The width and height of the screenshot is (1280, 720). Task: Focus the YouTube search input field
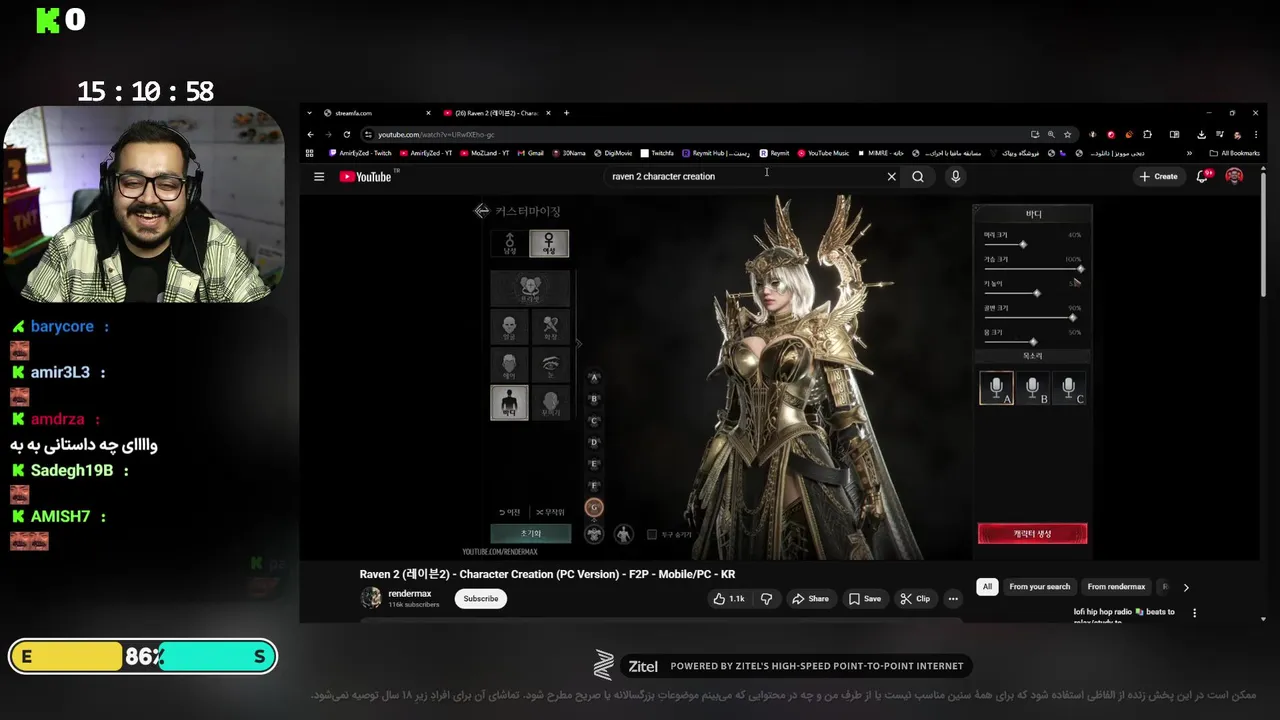coord(745,177)
